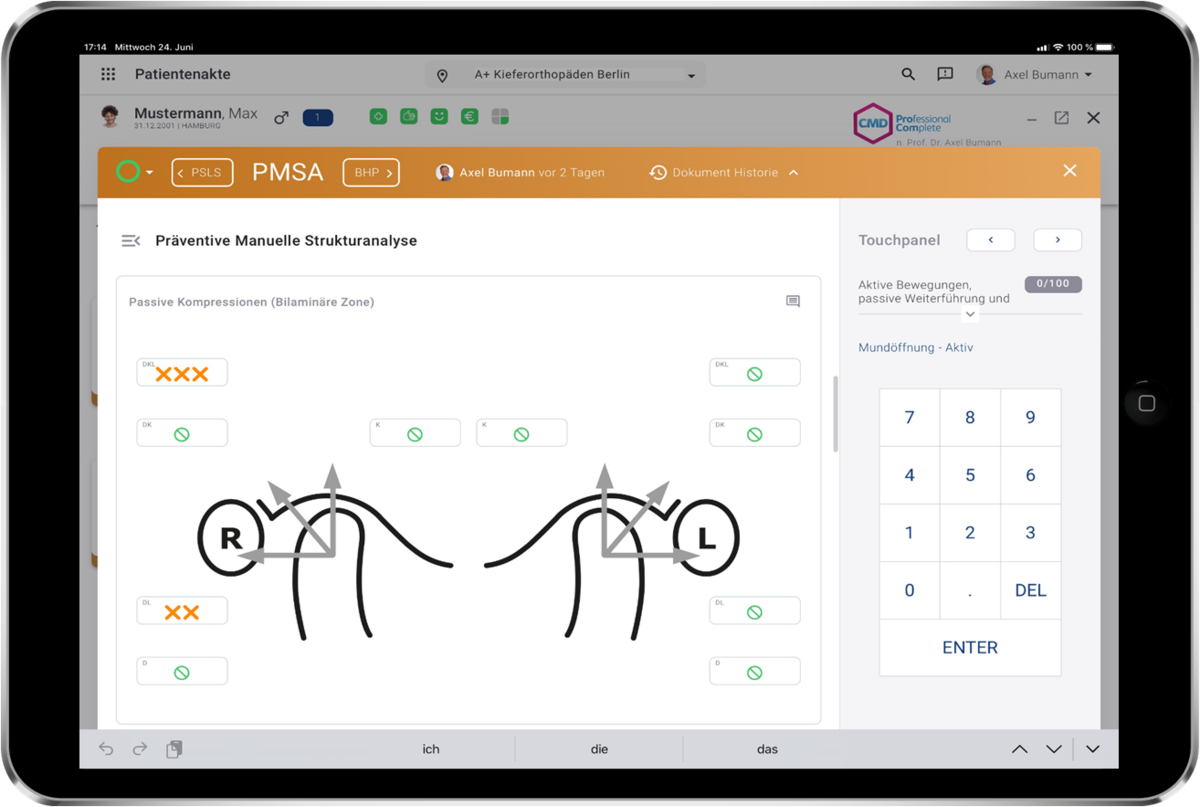Select the green euro icon in patient row

469,116
